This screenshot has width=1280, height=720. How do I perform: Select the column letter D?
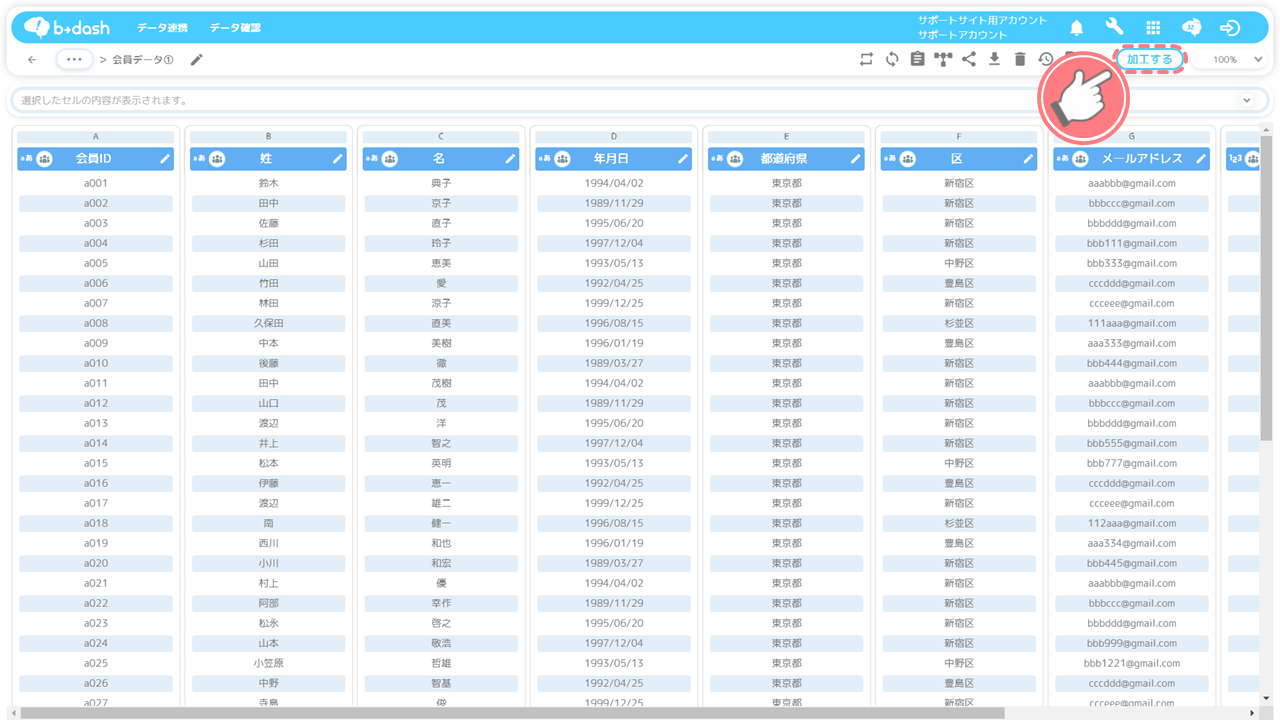point(613,137)
